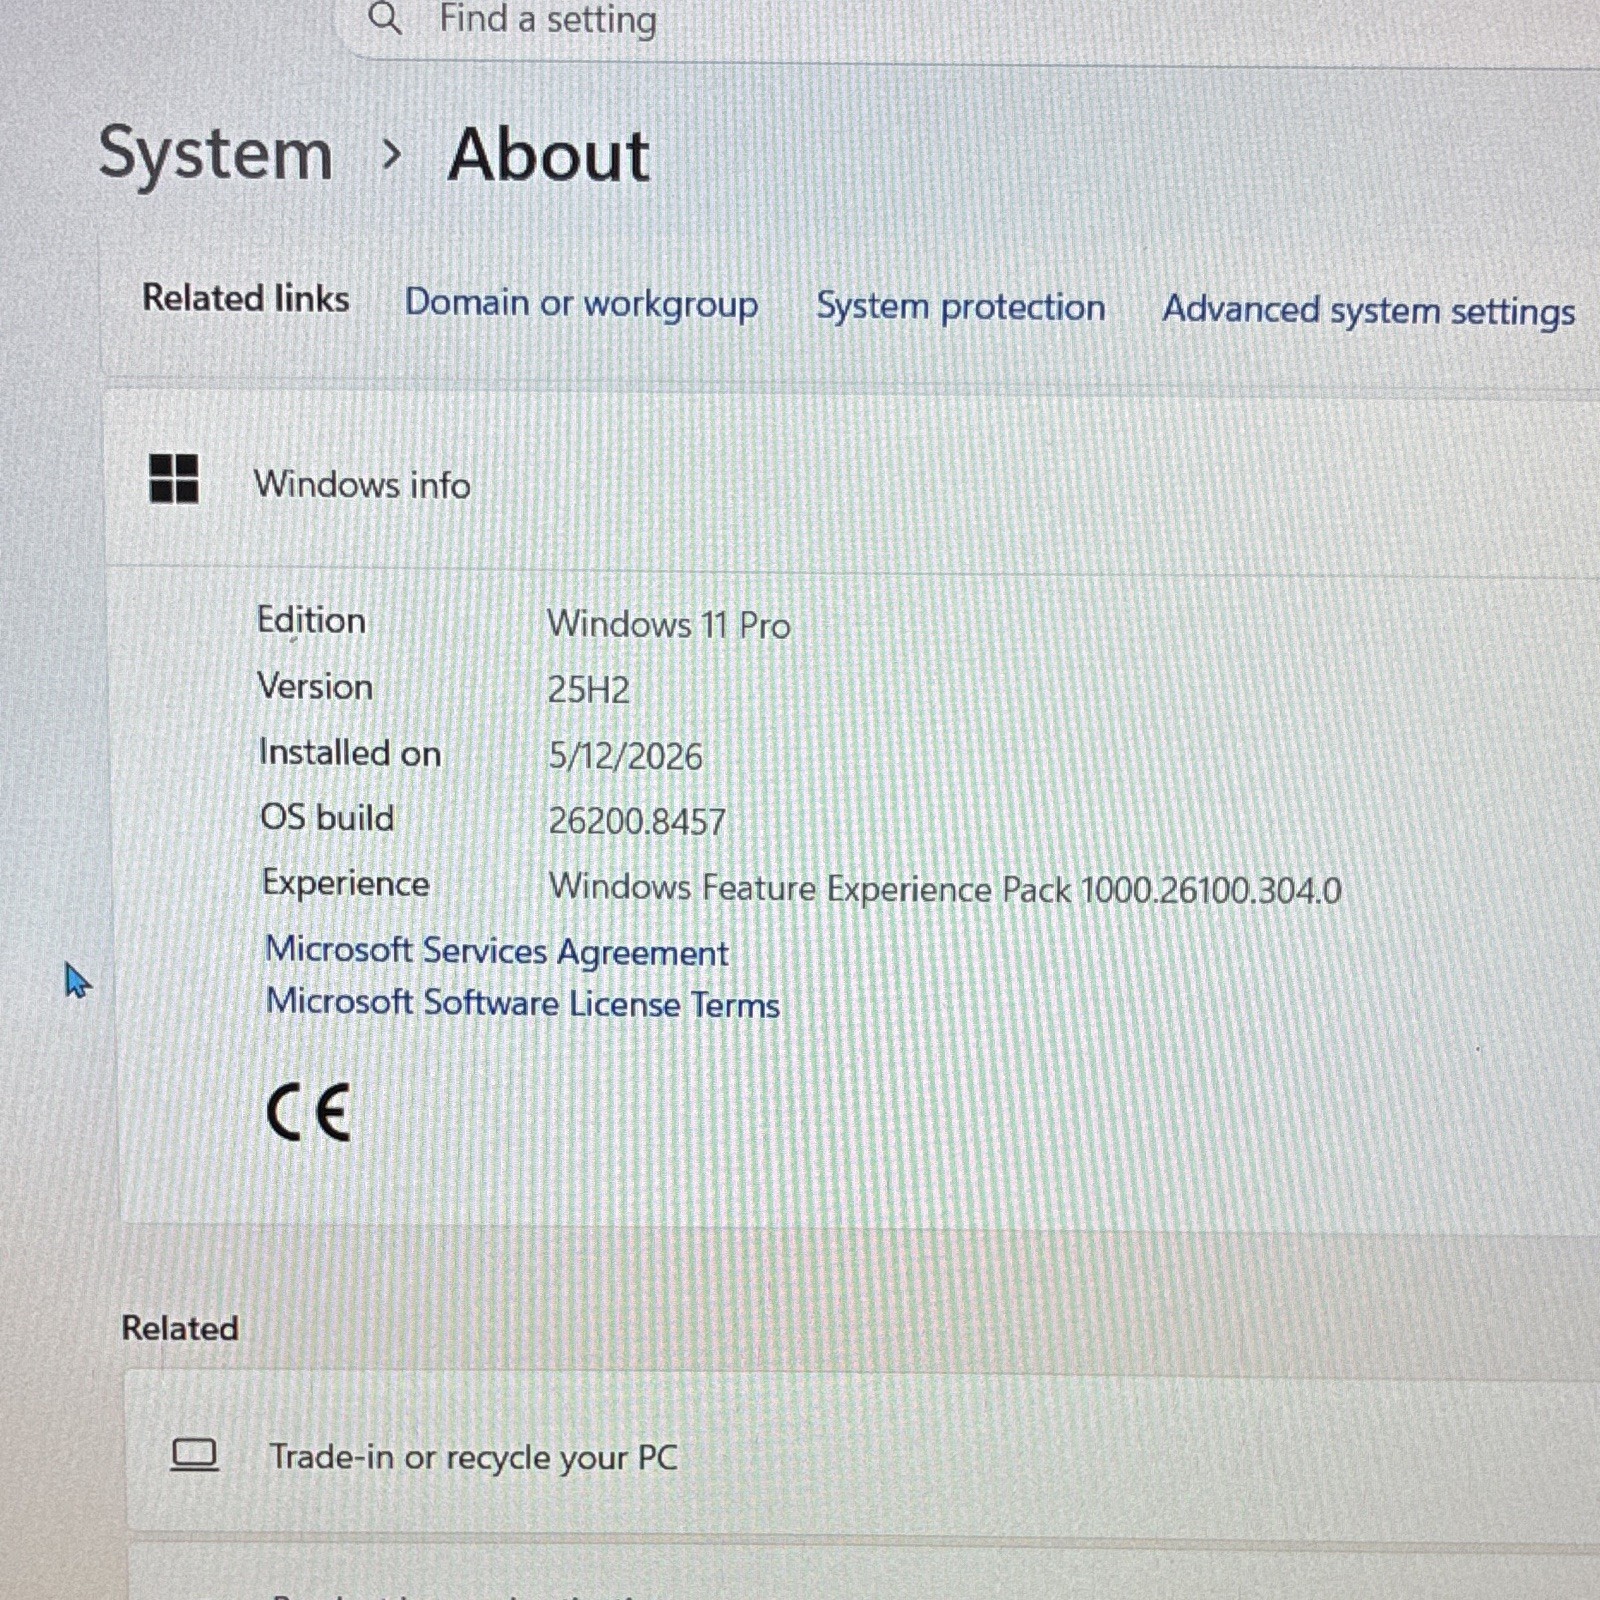Select OS build value 26200.8457
The width and height of the screenshot is (1600, 1600).
tap(637, 822)
